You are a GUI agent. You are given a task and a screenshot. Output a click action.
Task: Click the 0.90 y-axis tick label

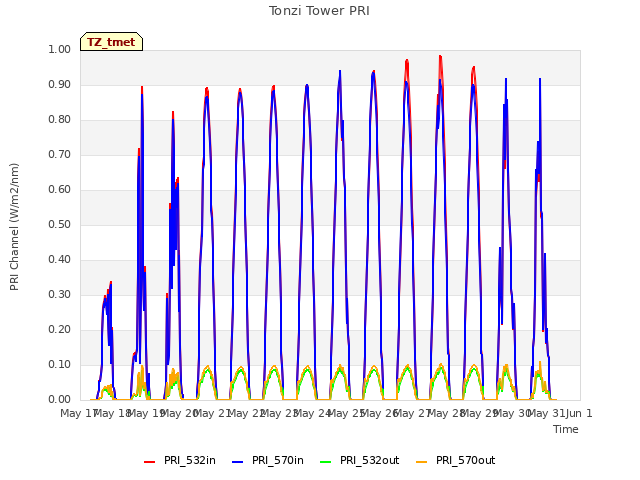60,84
